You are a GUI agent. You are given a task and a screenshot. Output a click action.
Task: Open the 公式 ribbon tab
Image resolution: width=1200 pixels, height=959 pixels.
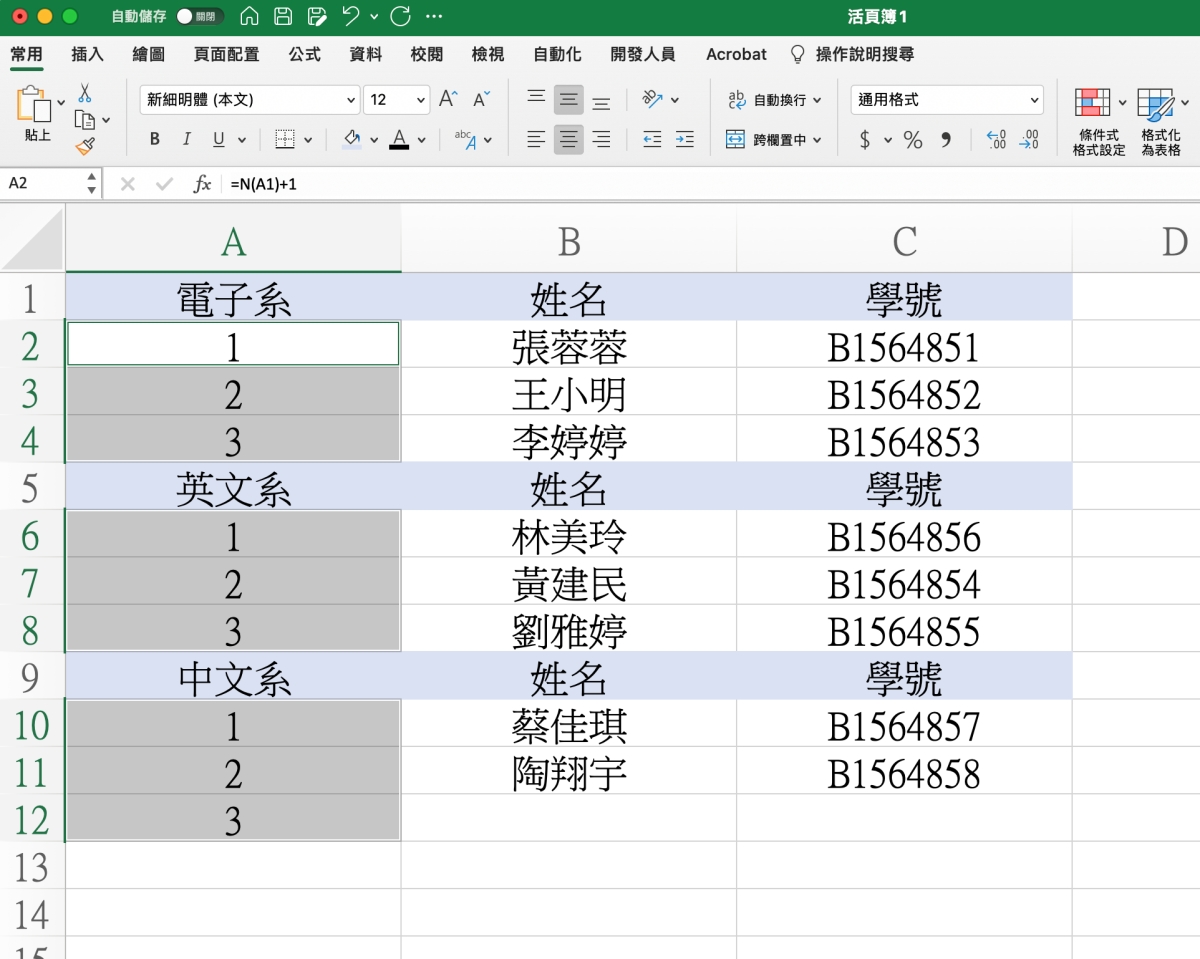point(304,54)
